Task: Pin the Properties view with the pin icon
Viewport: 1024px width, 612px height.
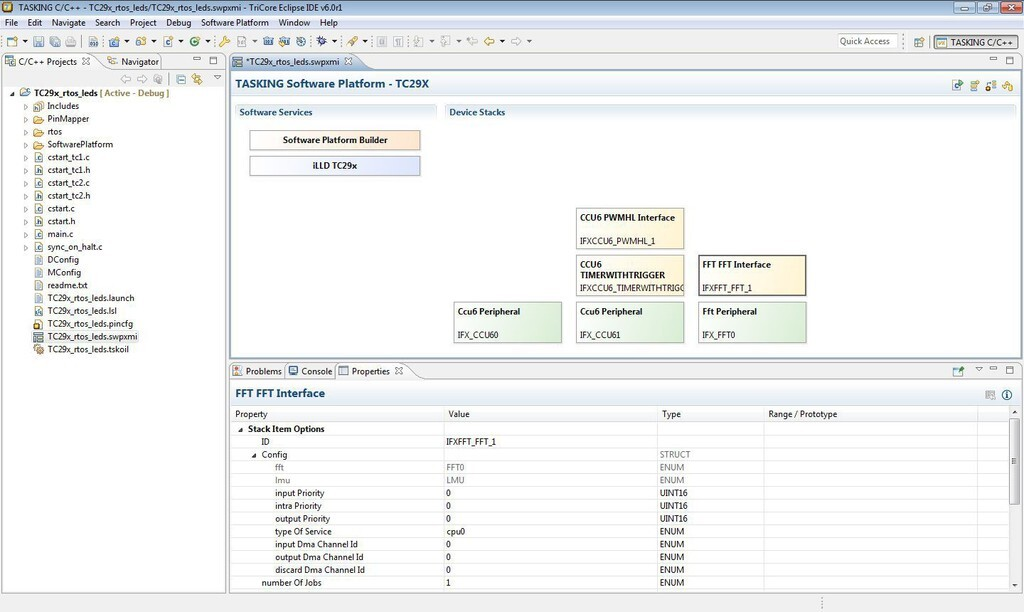Action: click(958, 369)
